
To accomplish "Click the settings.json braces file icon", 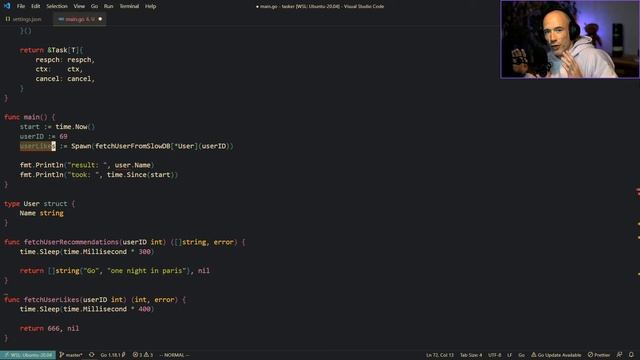I will 8,19.
